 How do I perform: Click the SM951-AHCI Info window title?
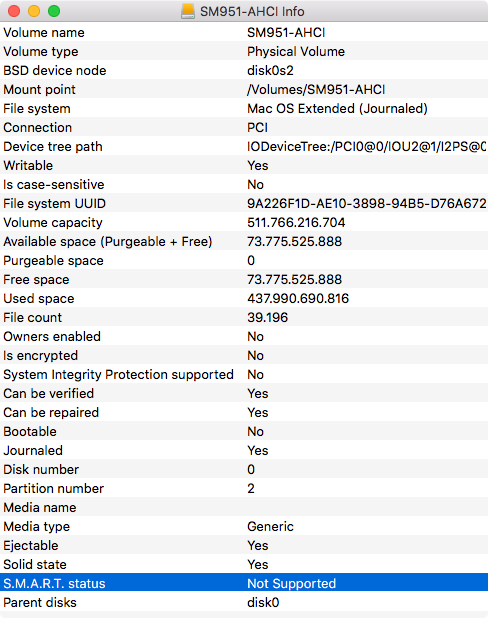[252, 11]
